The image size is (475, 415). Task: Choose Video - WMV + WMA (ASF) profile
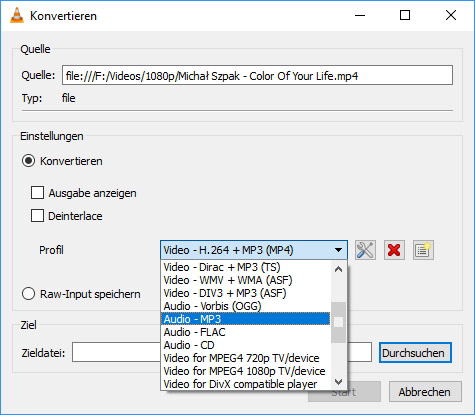pyautogui.click(x=245, y=280)
